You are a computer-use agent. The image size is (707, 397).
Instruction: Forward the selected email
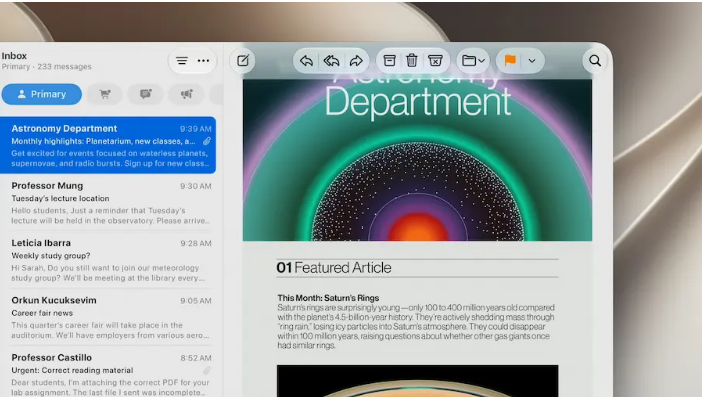356,60
